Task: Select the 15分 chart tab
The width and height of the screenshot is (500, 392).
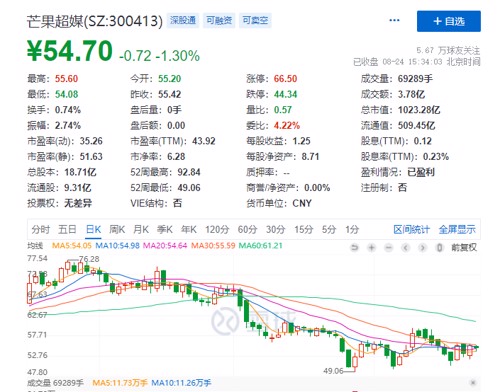Action: click(303, 229)
